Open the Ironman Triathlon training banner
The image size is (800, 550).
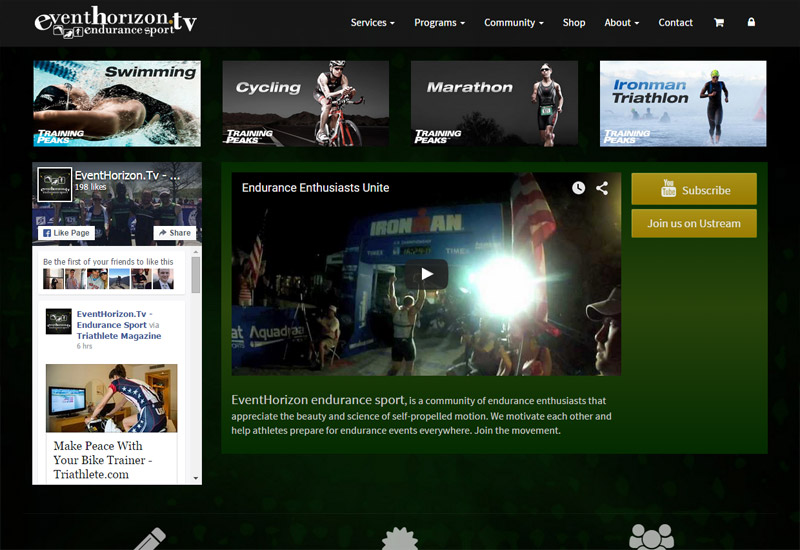pos(683,104)
